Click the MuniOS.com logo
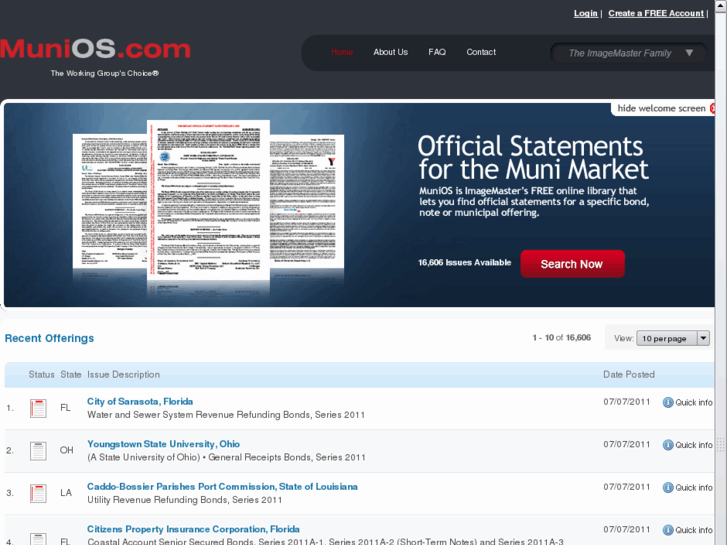Image resolution: width=727 pixels, height=545 pixels. tap(95, 49)
